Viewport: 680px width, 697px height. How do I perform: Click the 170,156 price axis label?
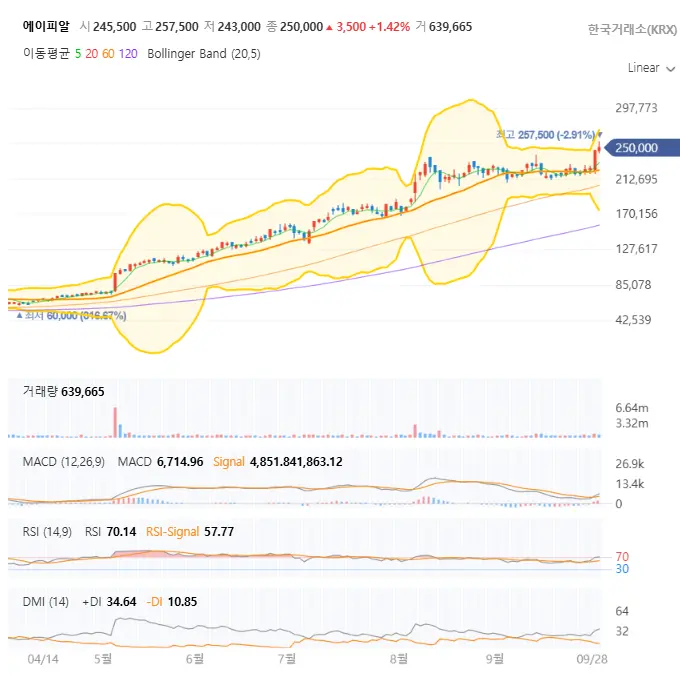(636, 214)
